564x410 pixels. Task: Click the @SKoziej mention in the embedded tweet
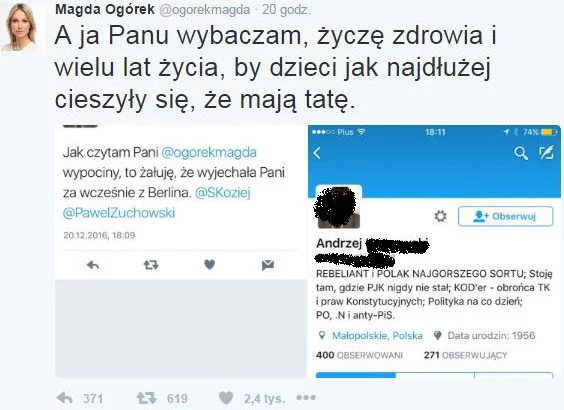[222, 193]
